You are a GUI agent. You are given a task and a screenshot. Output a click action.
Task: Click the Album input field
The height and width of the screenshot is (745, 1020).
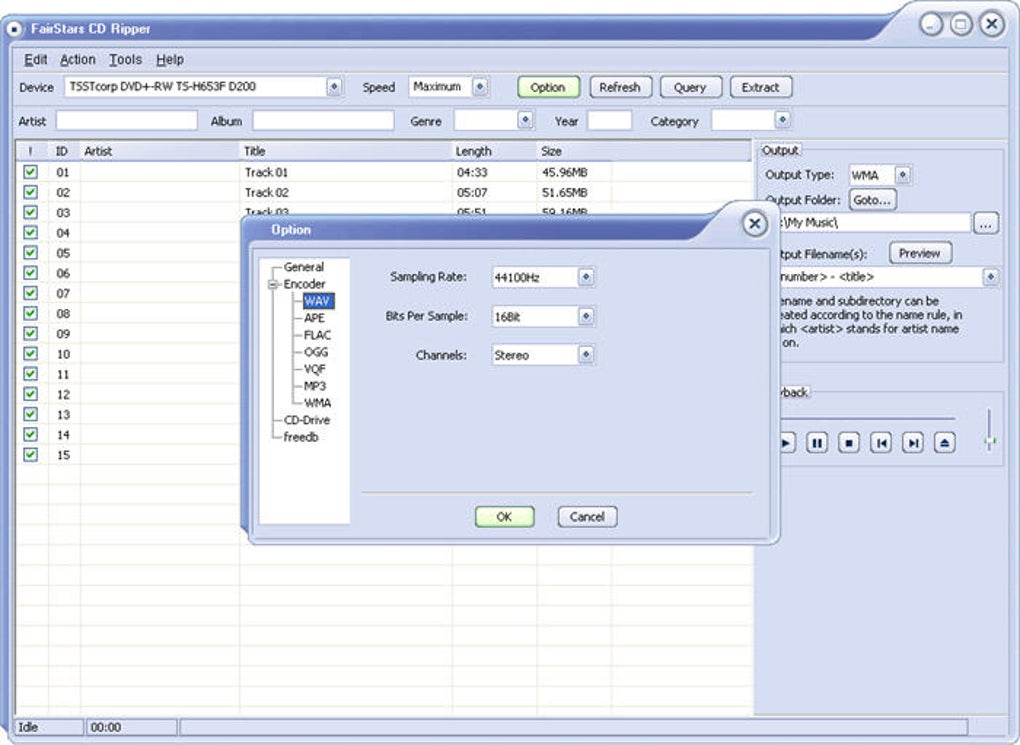[x=323, y=120]
